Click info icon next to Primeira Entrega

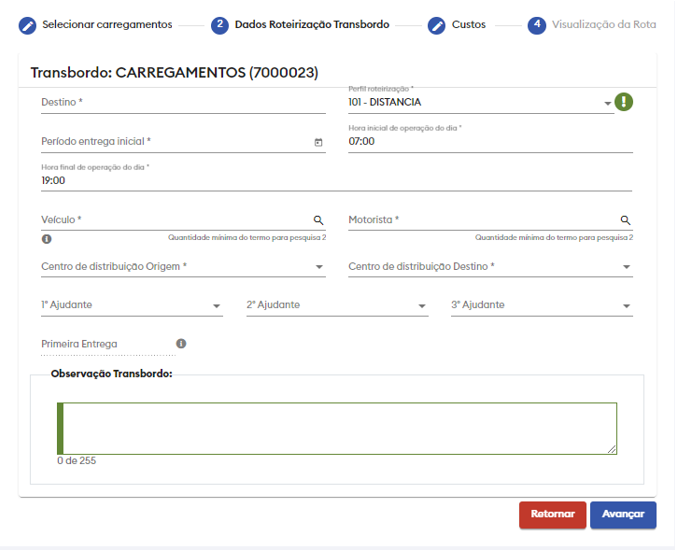coord(181,344)
